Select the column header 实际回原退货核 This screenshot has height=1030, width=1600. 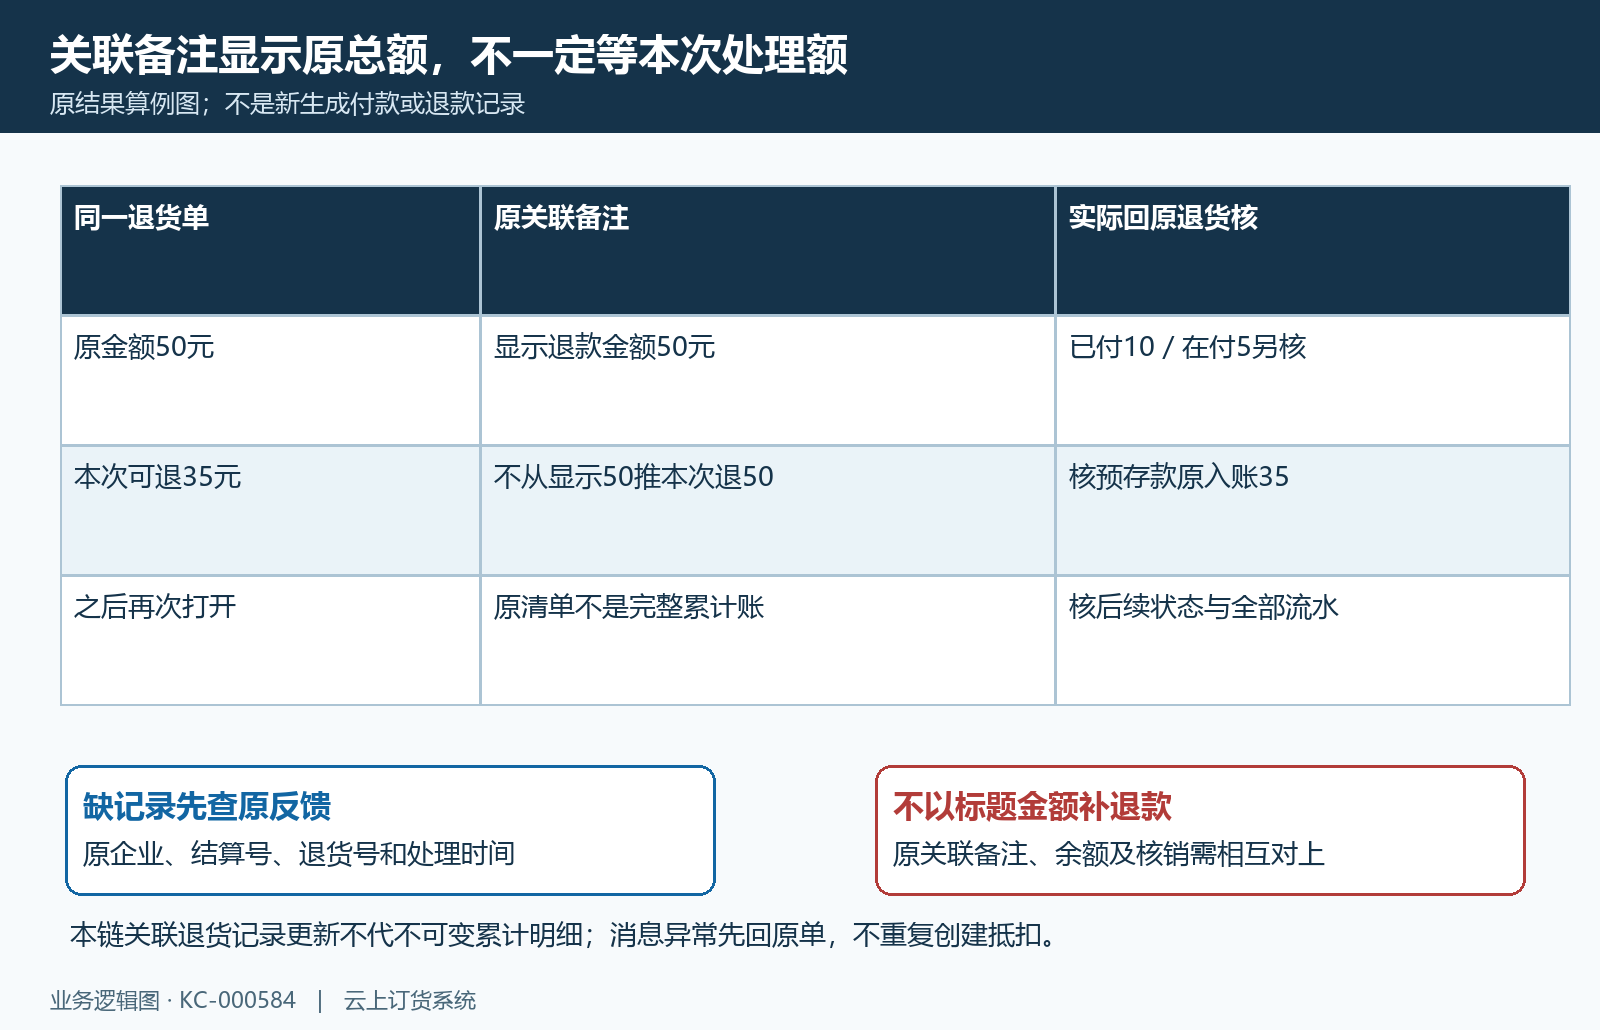point(1312,250)
